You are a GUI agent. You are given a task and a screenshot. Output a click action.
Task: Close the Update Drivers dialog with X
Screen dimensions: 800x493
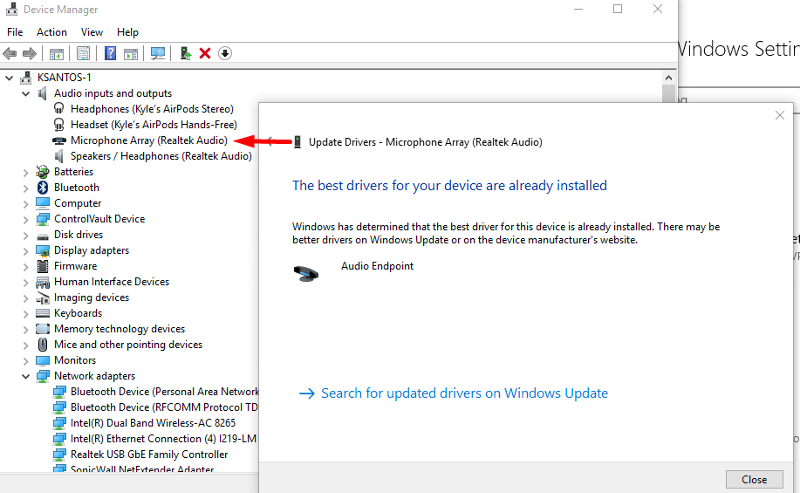(780, 115)
